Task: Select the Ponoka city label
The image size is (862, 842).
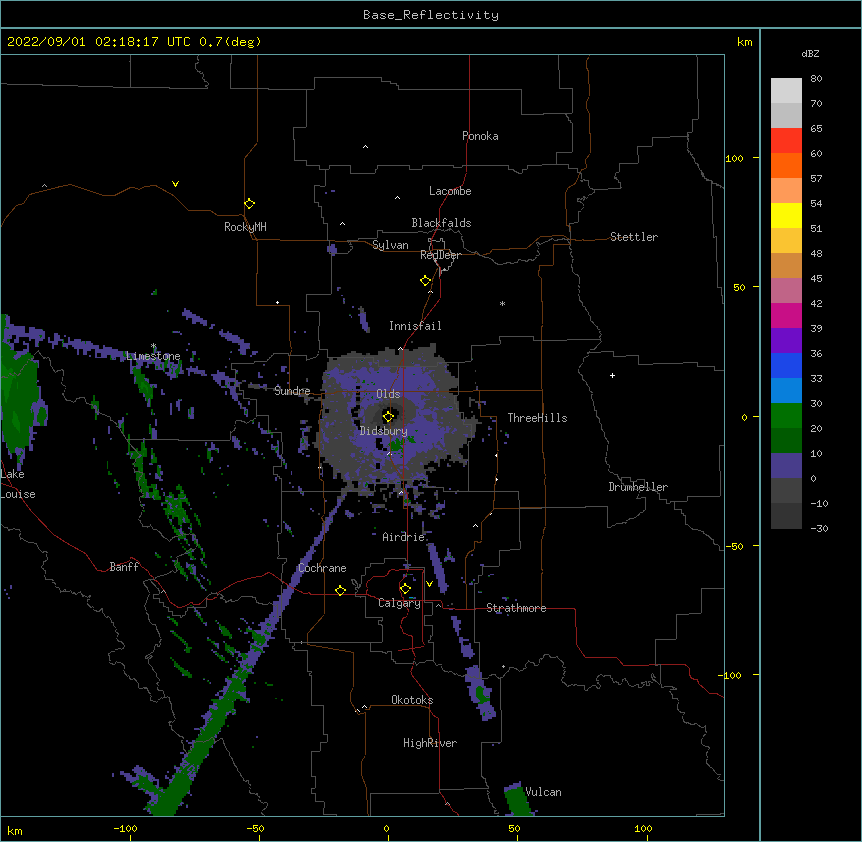Action: 480,136
